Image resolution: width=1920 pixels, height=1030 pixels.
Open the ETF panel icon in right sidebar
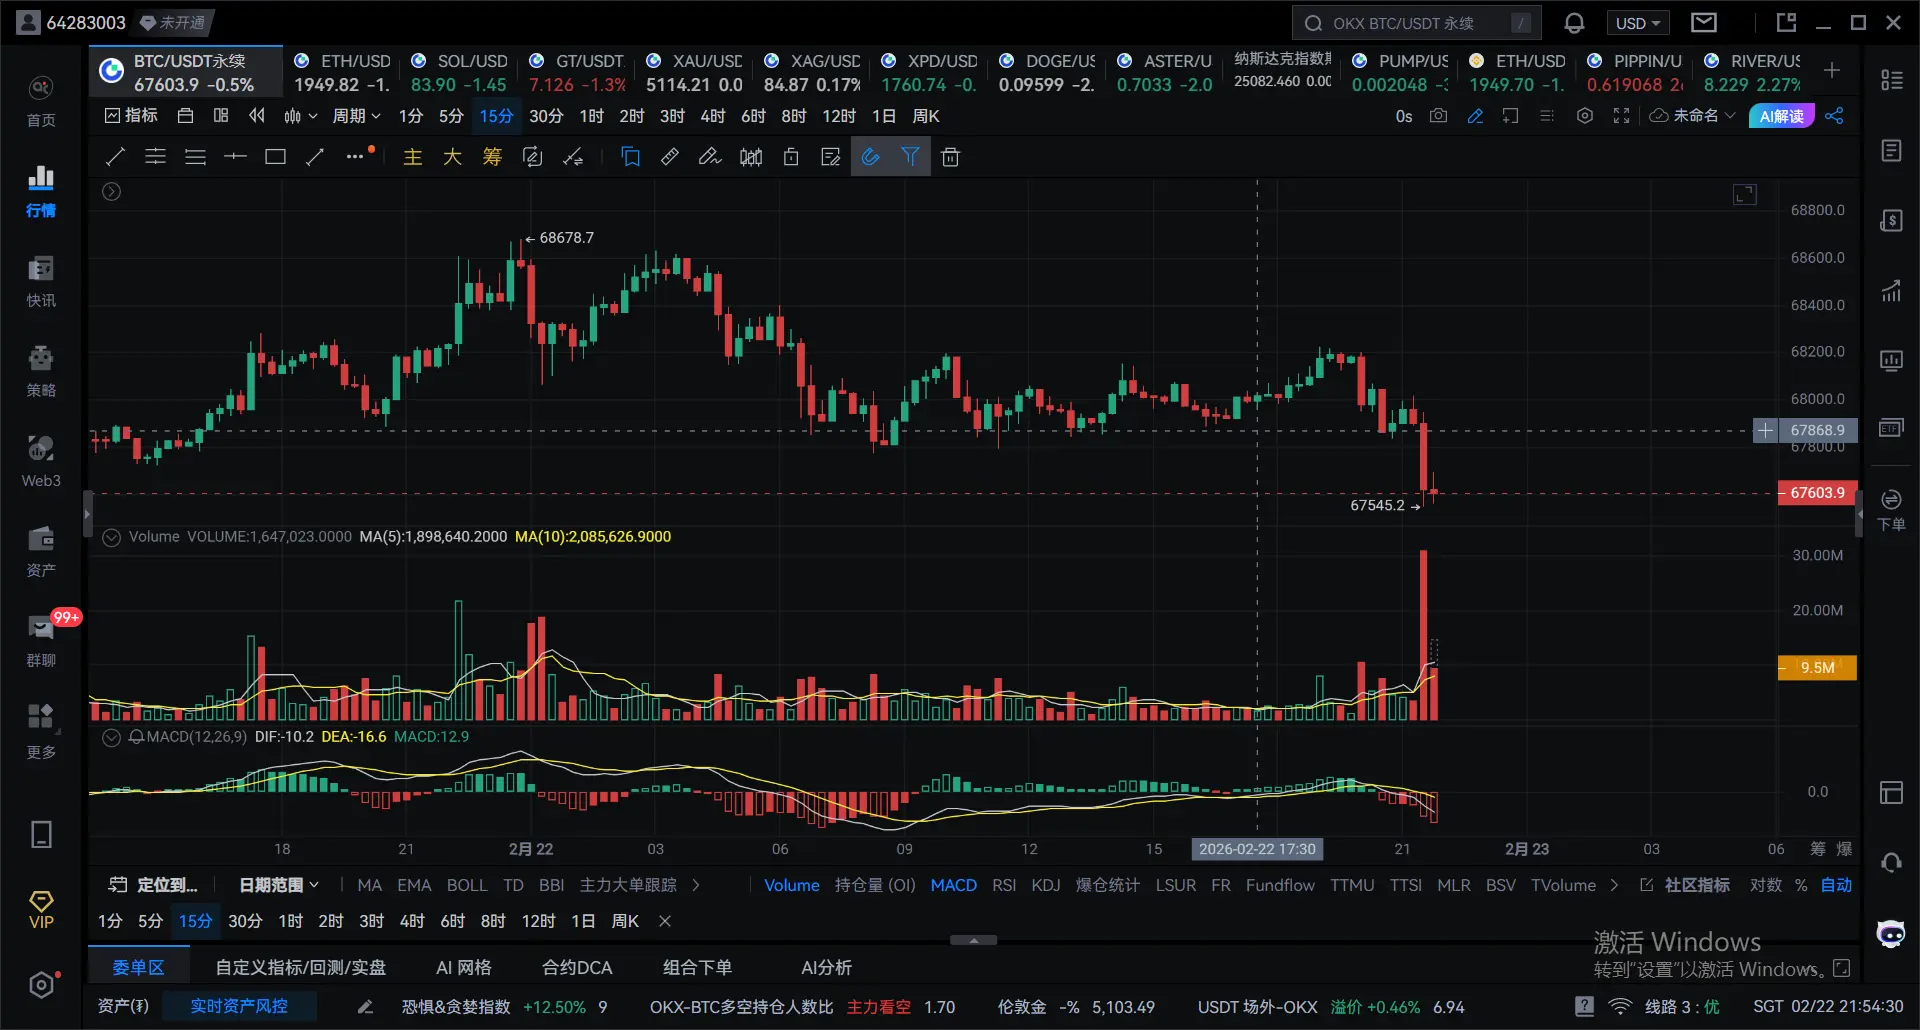[1891, 428]
